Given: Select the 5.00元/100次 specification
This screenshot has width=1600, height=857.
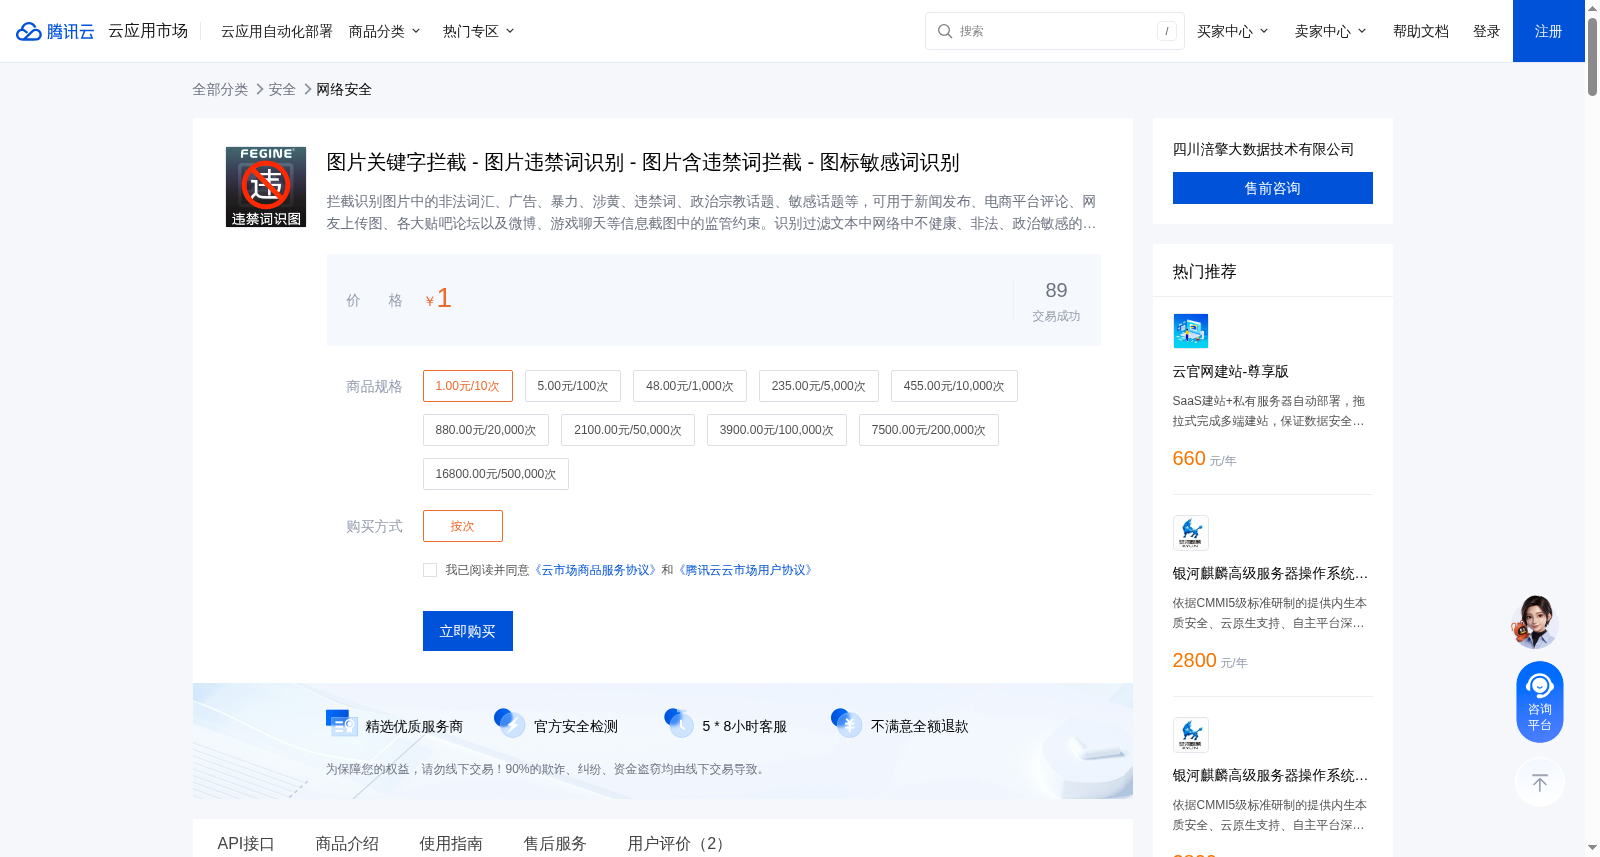Looking at the screenshot, I should [x=573, y=386].
